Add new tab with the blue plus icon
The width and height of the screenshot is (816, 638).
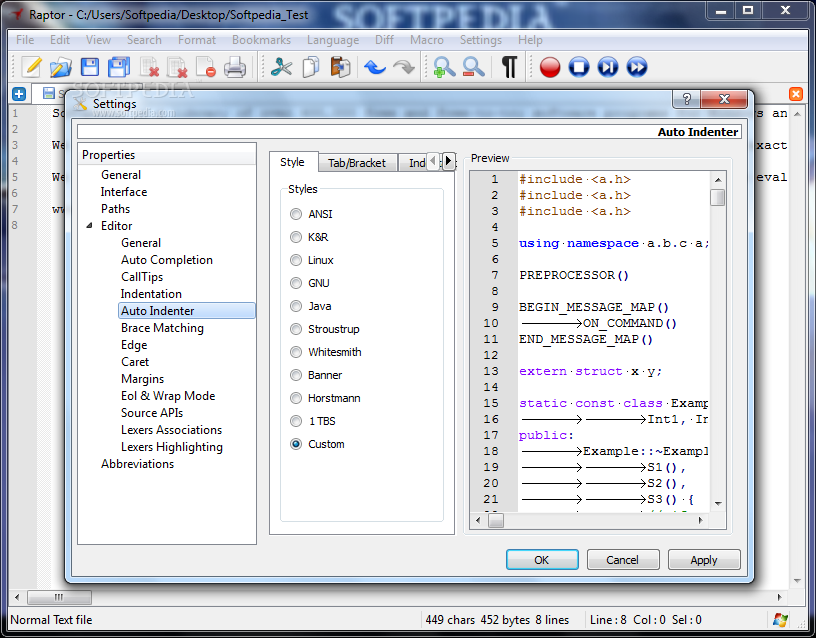pyautogui.click(x=19, y=94)
